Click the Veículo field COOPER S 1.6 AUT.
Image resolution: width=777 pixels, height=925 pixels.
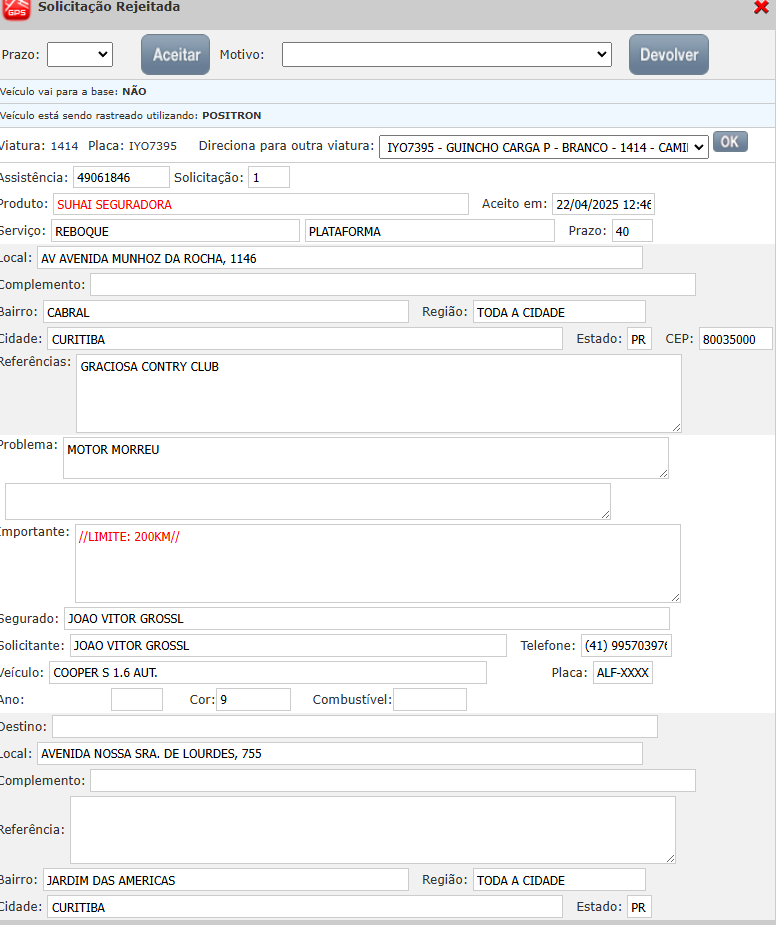(x=268, y=673)
